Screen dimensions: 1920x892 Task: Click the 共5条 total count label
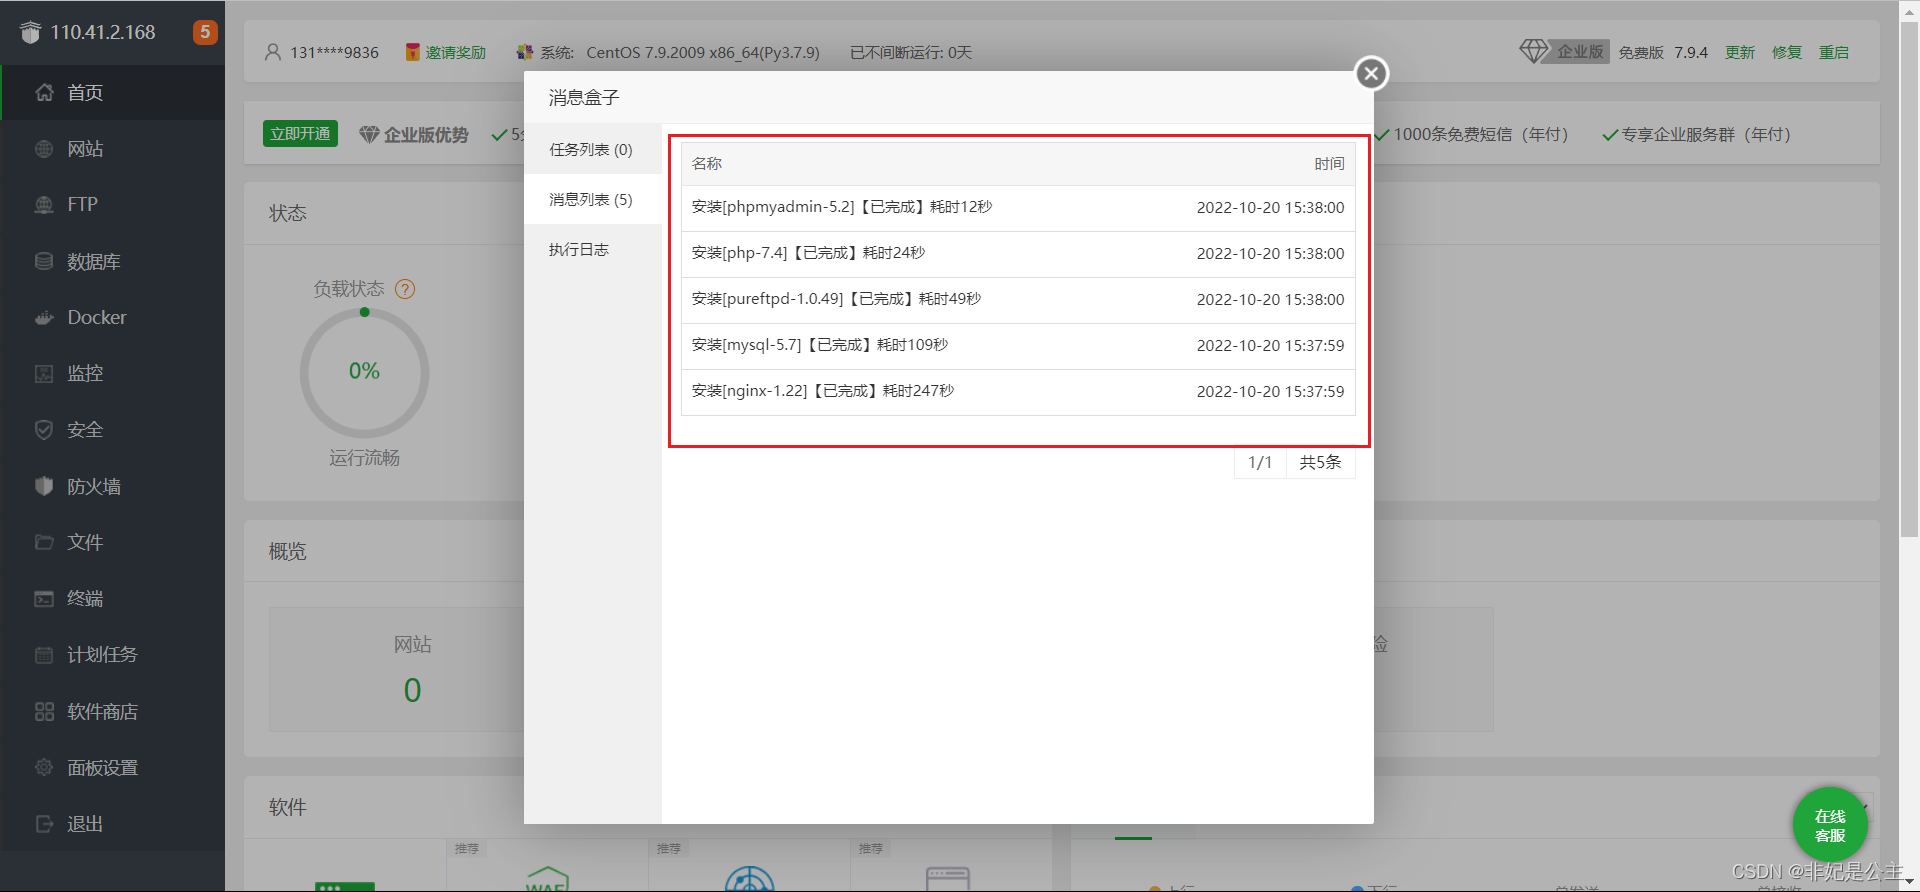(x=1320, y=462)
